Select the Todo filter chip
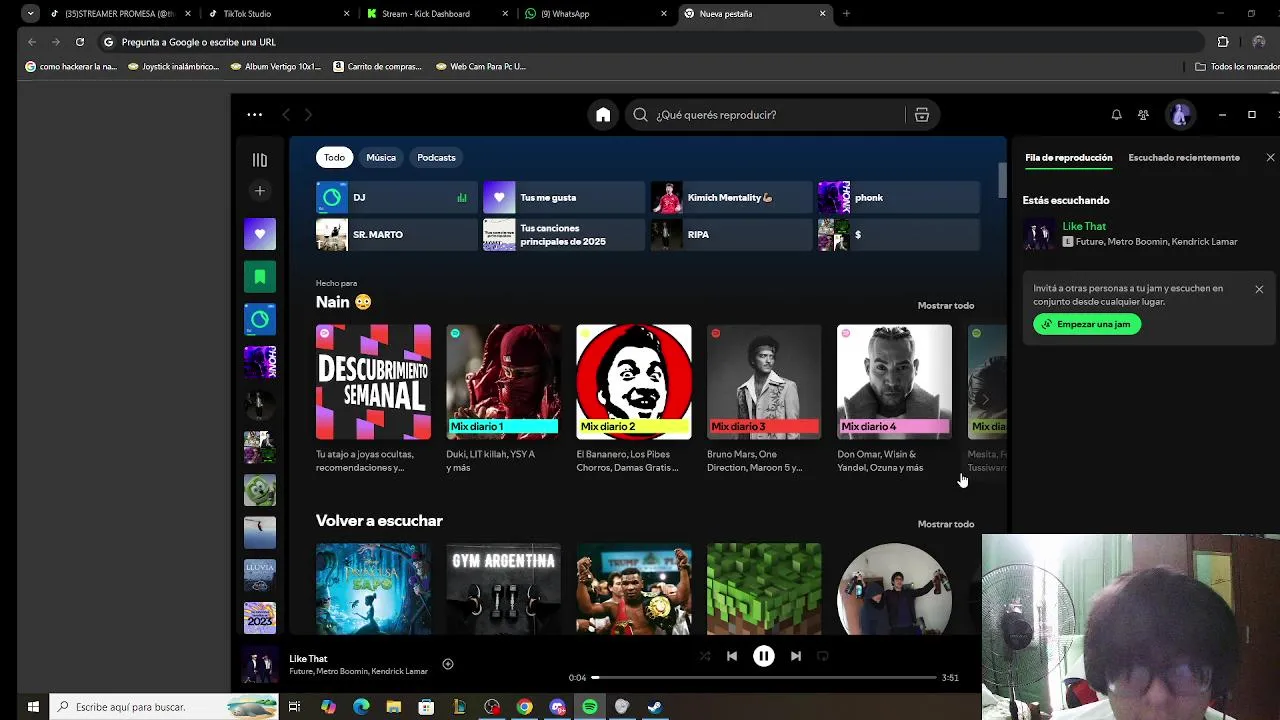Screen dimensions: 1280x720 (334, 158)
